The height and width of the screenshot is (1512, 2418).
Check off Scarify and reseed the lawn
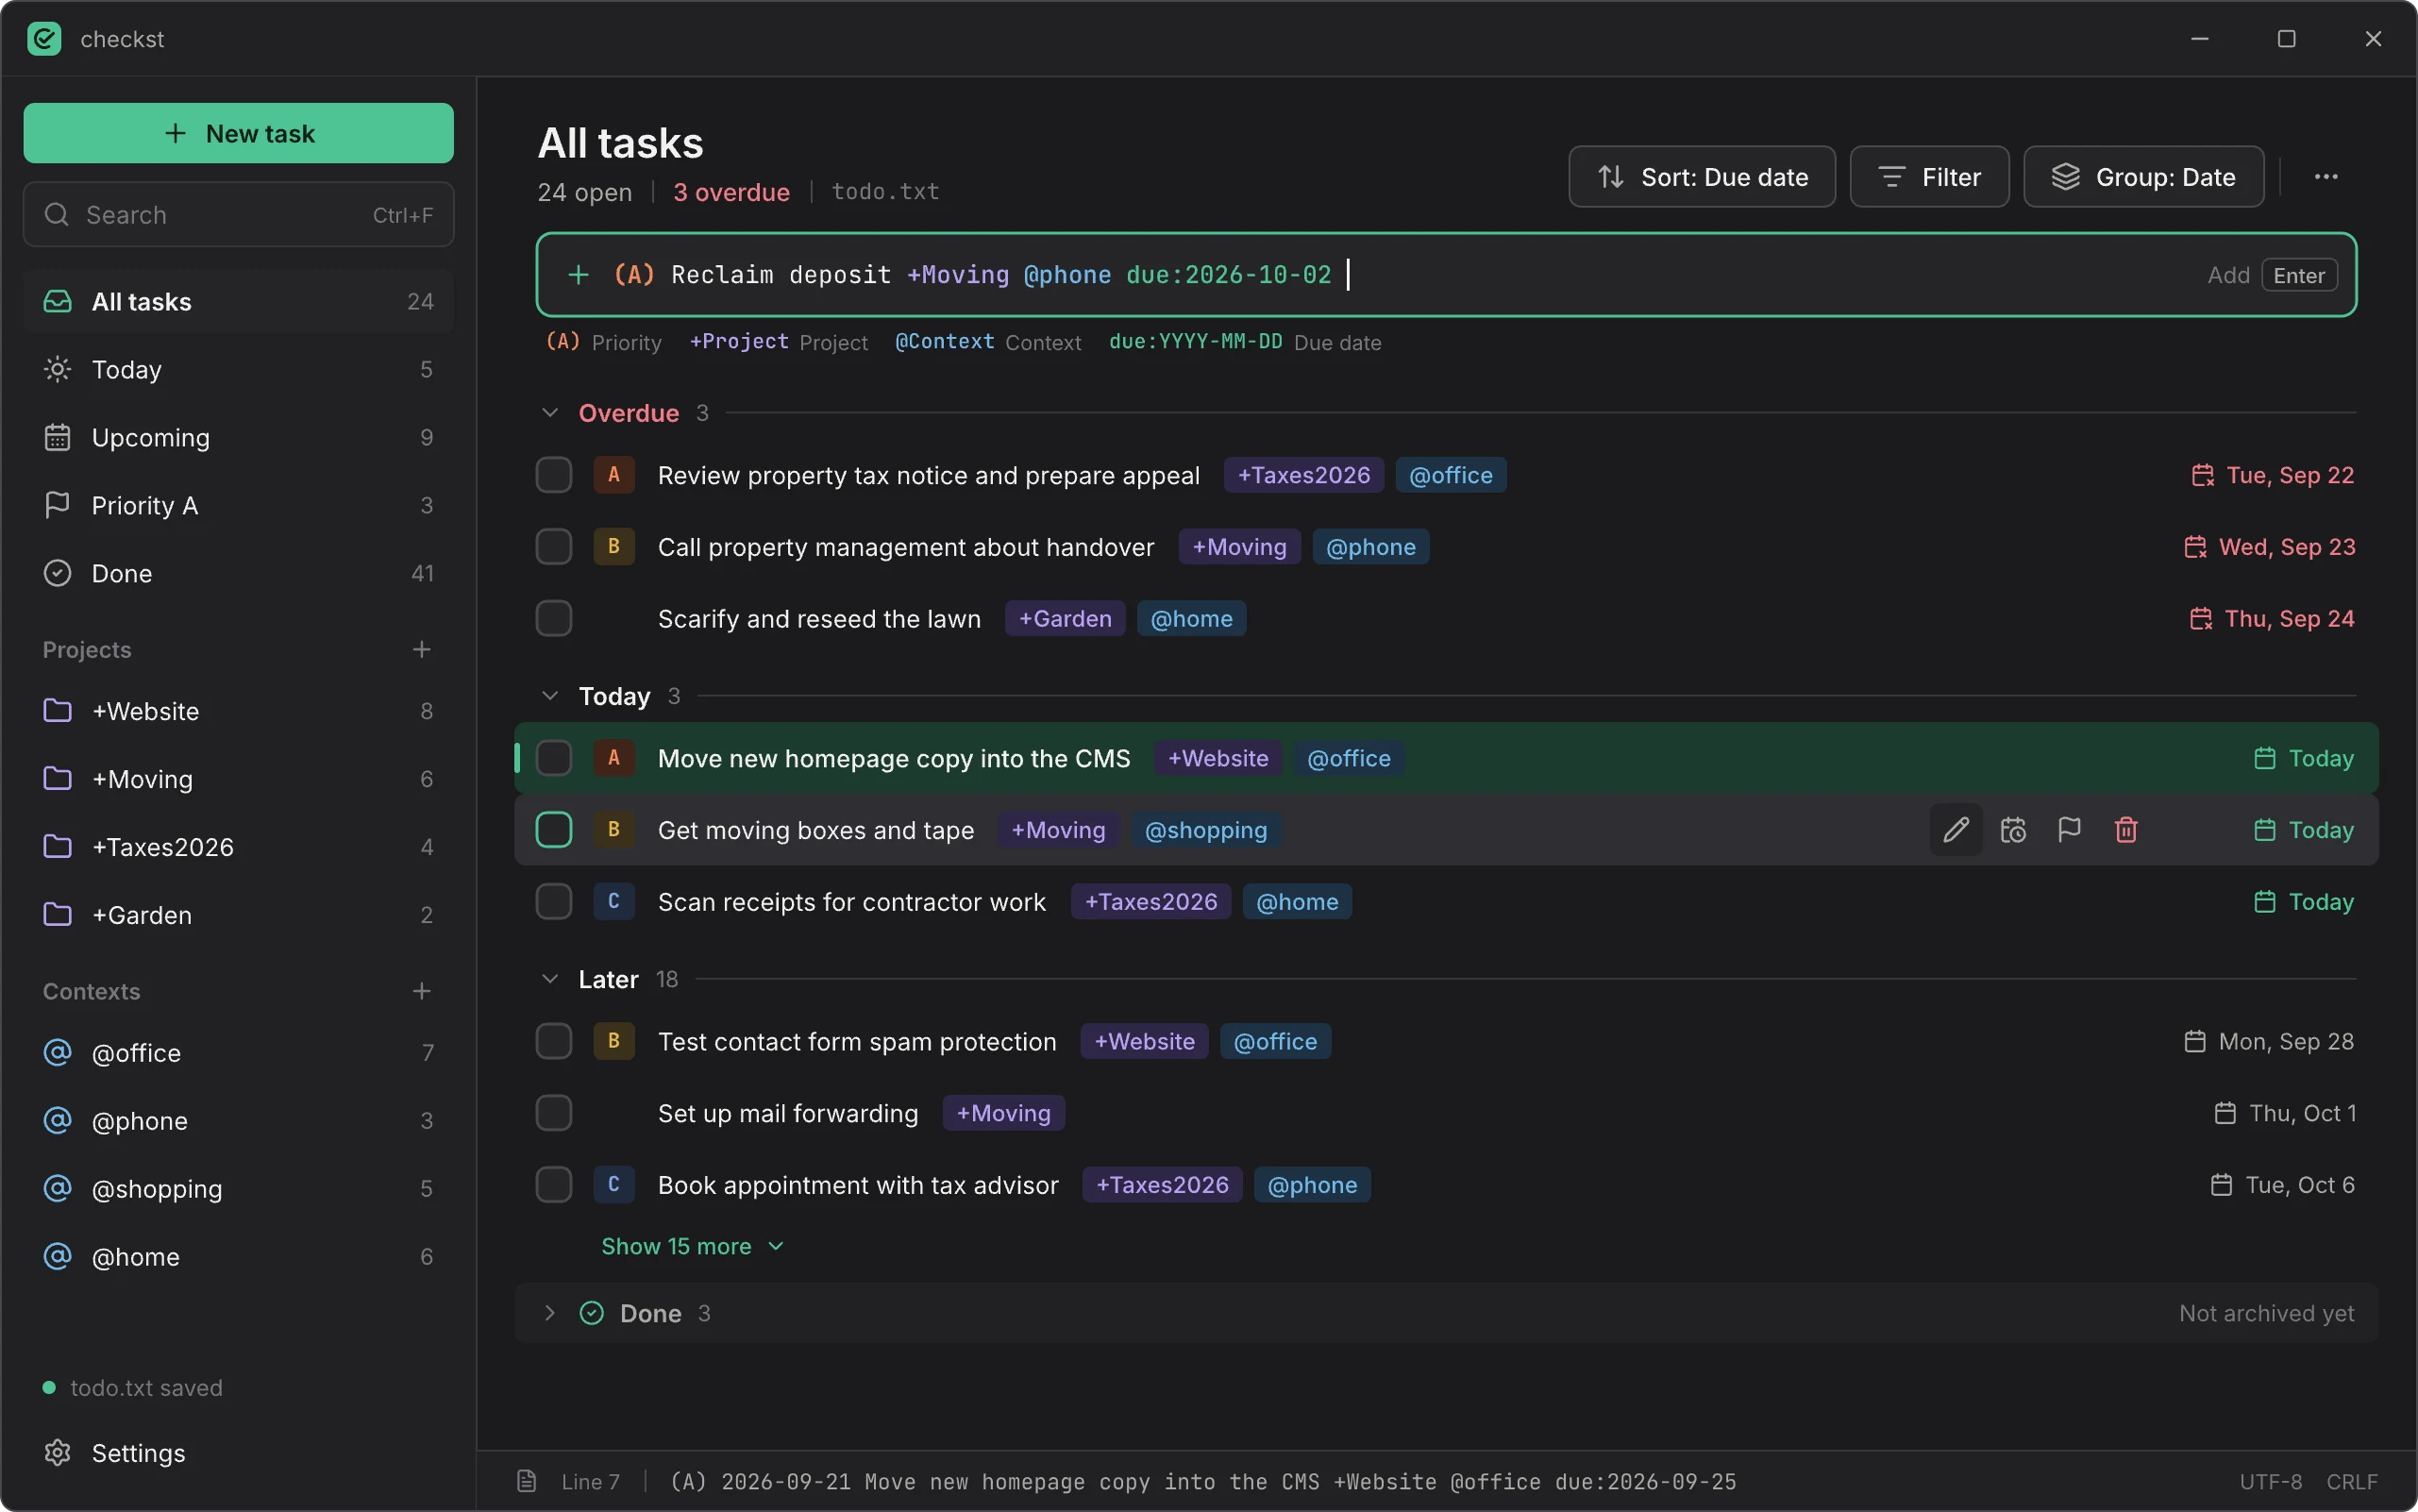pos(553,619)
